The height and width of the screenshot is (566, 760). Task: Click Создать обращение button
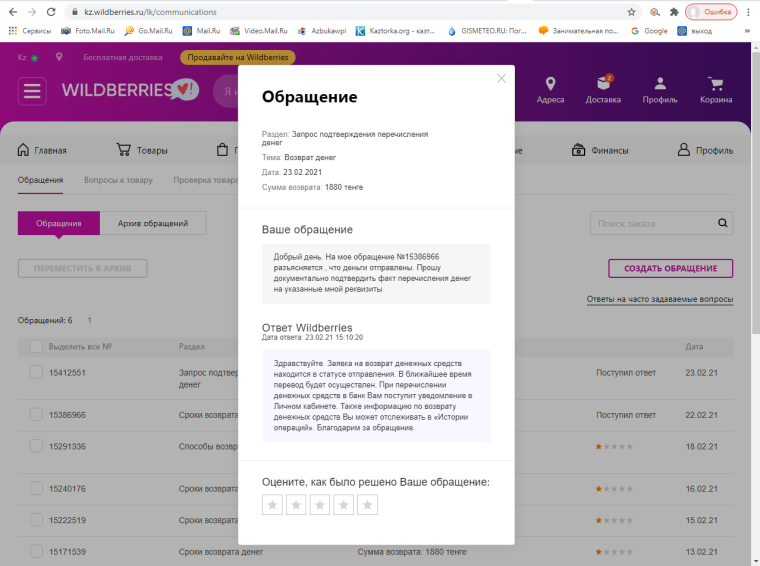tap(670, 268)
